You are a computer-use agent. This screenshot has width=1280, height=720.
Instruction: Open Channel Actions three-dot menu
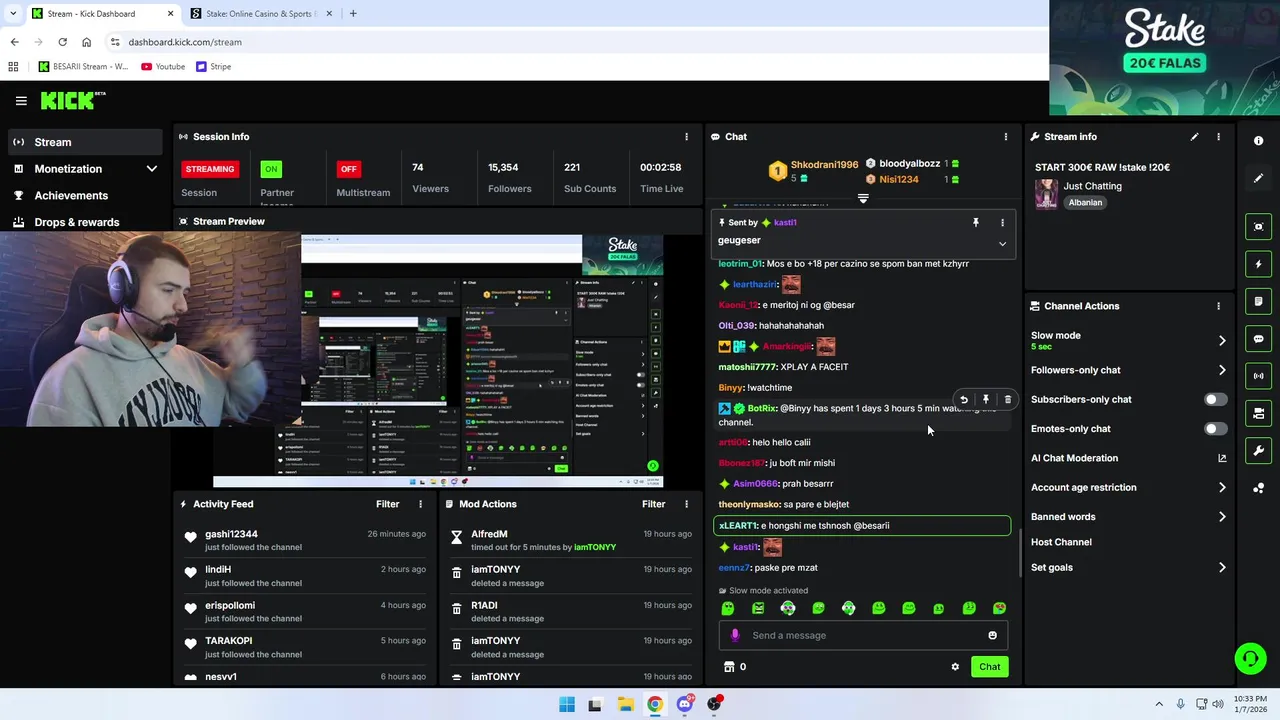pos(1218,306)
